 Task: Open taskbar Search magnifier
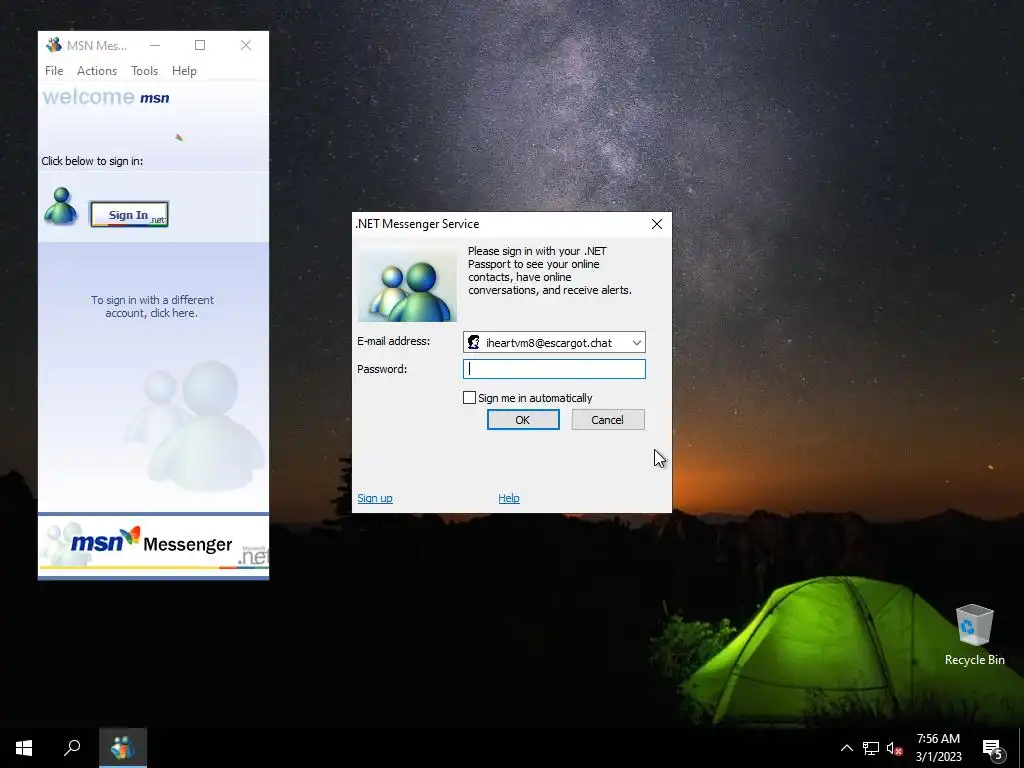click(72, 748)
